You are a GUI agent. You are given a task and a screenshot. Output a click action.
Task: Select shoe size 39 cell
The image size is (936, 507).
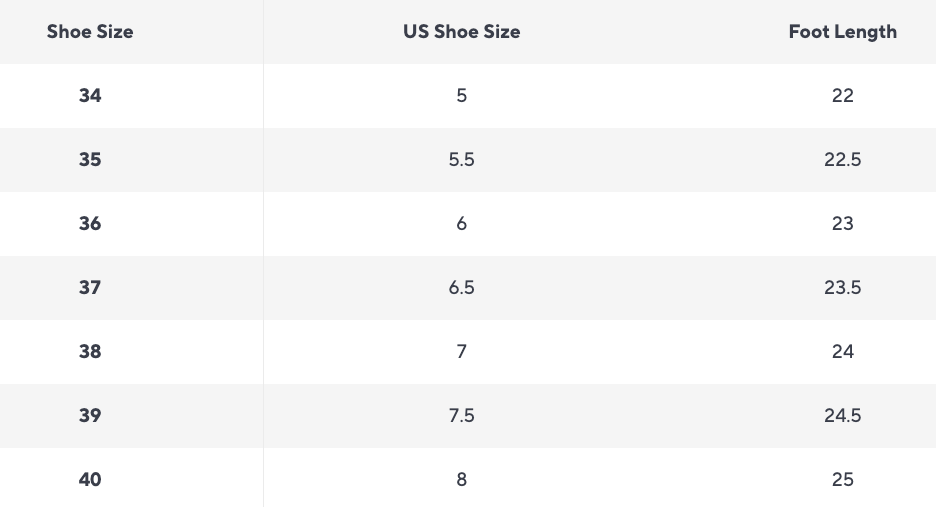(x=90, y=416)
